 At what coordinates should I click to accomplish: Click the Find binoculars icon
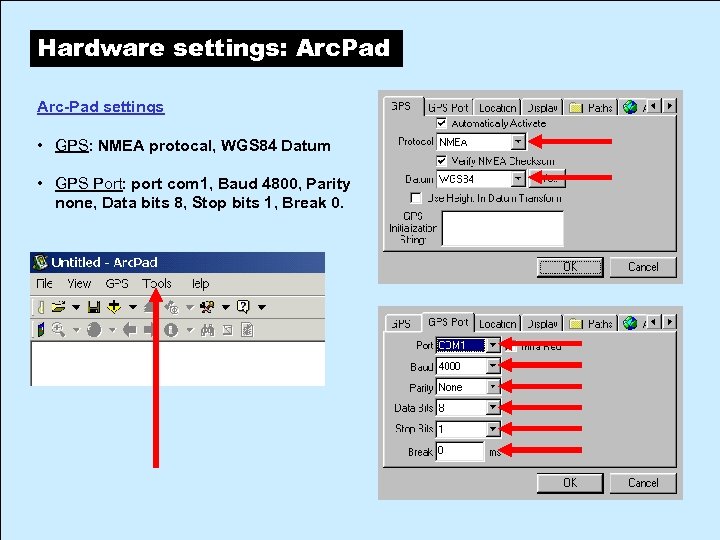(208, 330)
